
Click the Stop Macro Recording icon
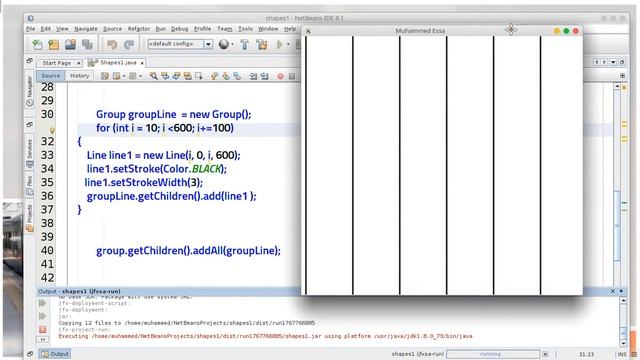292,76
